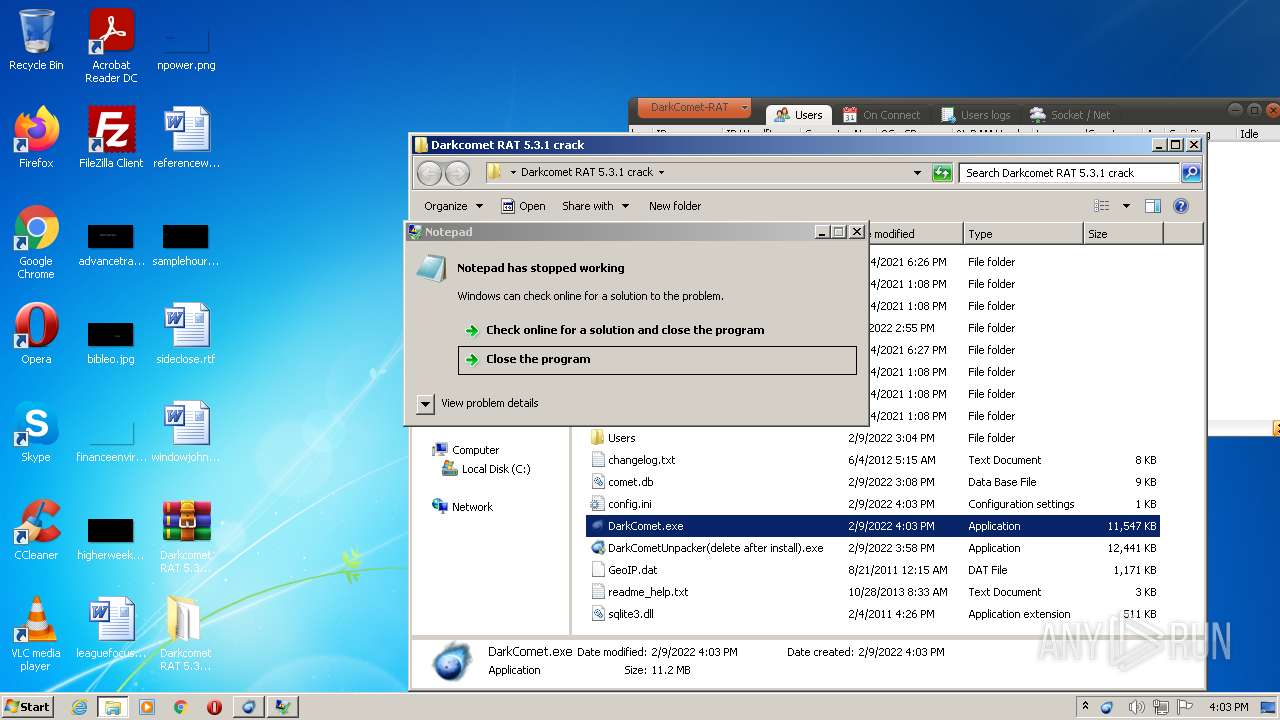Select Google Chrome desktop icon
This screenshot has height=720, width=1280.
point(36,243)
